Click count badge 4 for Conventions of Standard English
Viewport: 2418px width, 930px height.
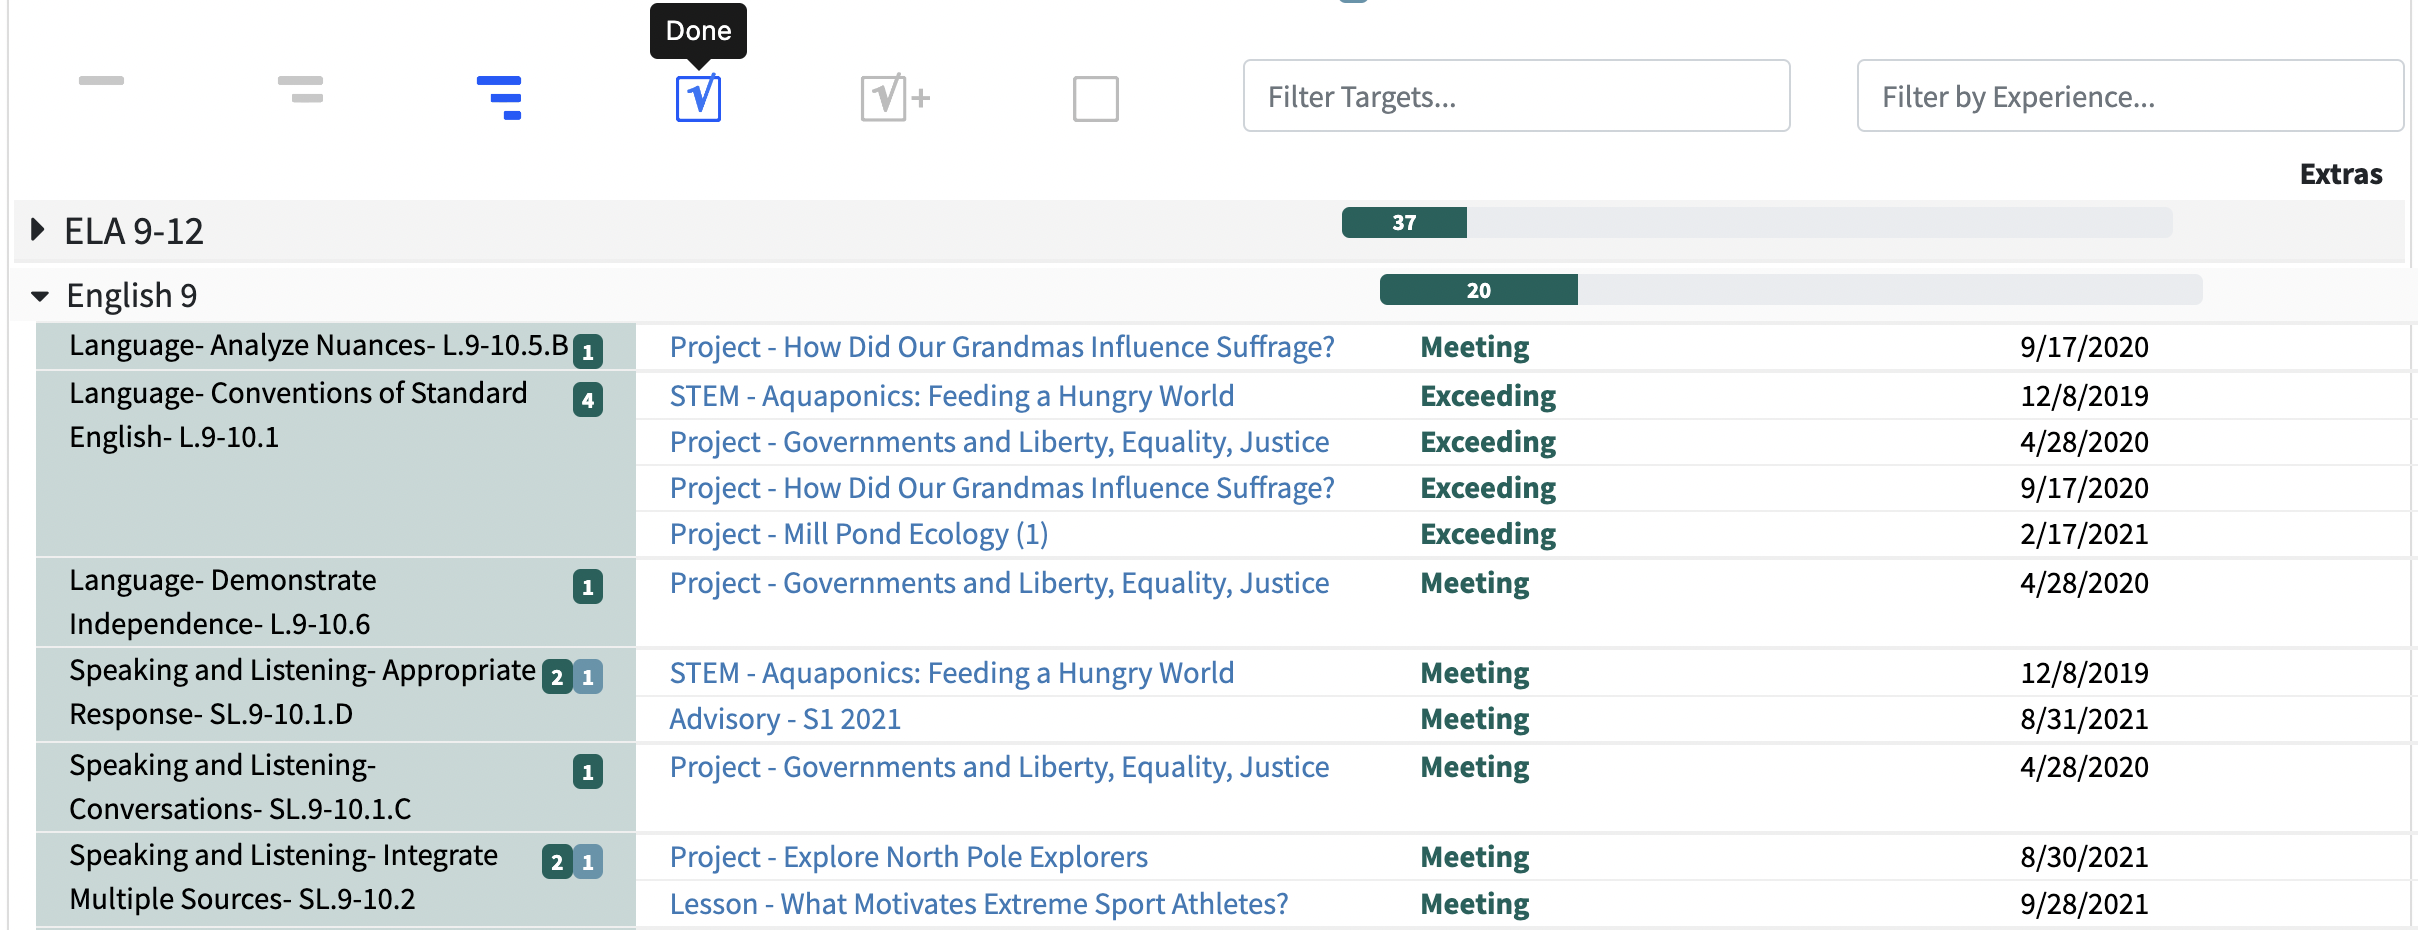pyautogui.click(x=588, y=400)
